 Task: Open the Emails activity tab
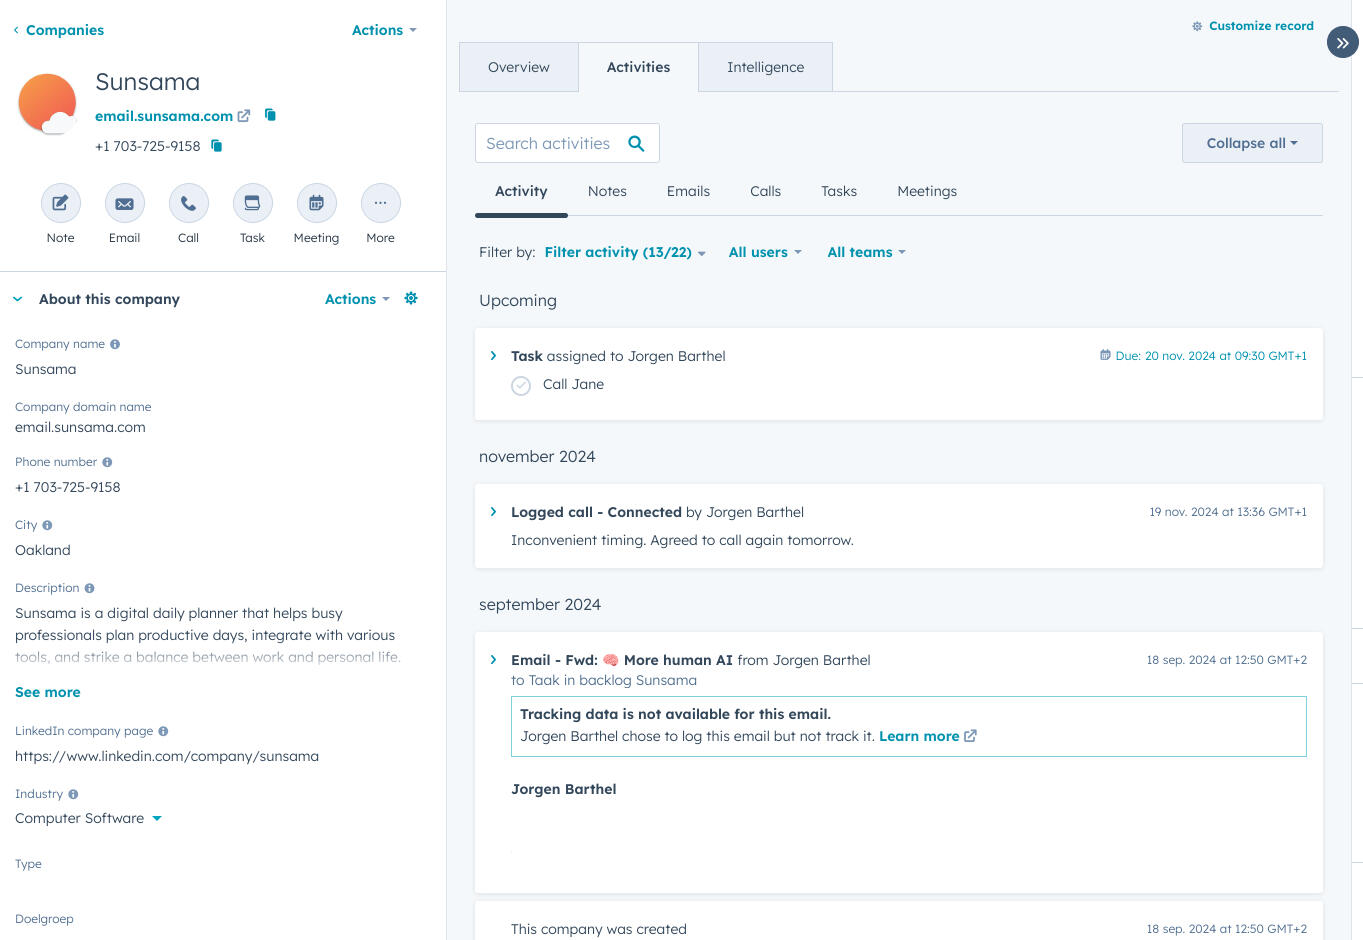(688, 191)
